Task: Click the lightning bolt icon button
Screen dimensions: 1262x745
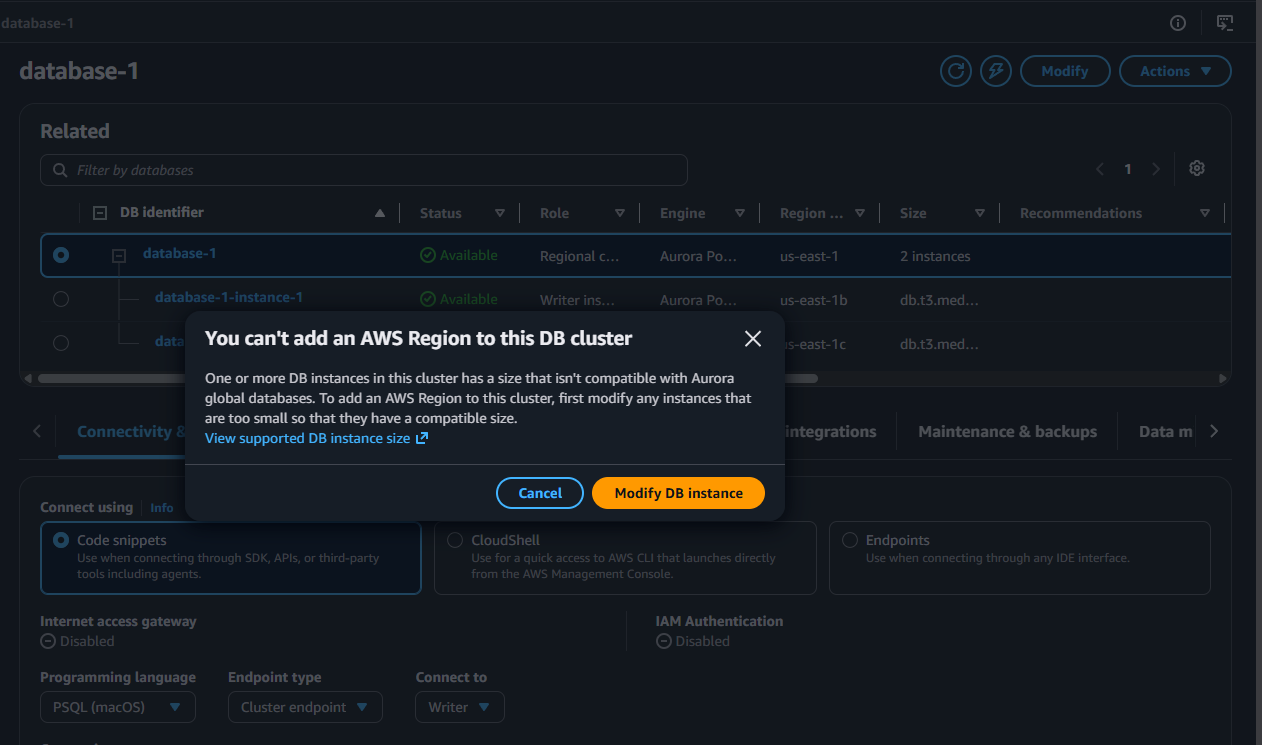Action: coord(995,71)
